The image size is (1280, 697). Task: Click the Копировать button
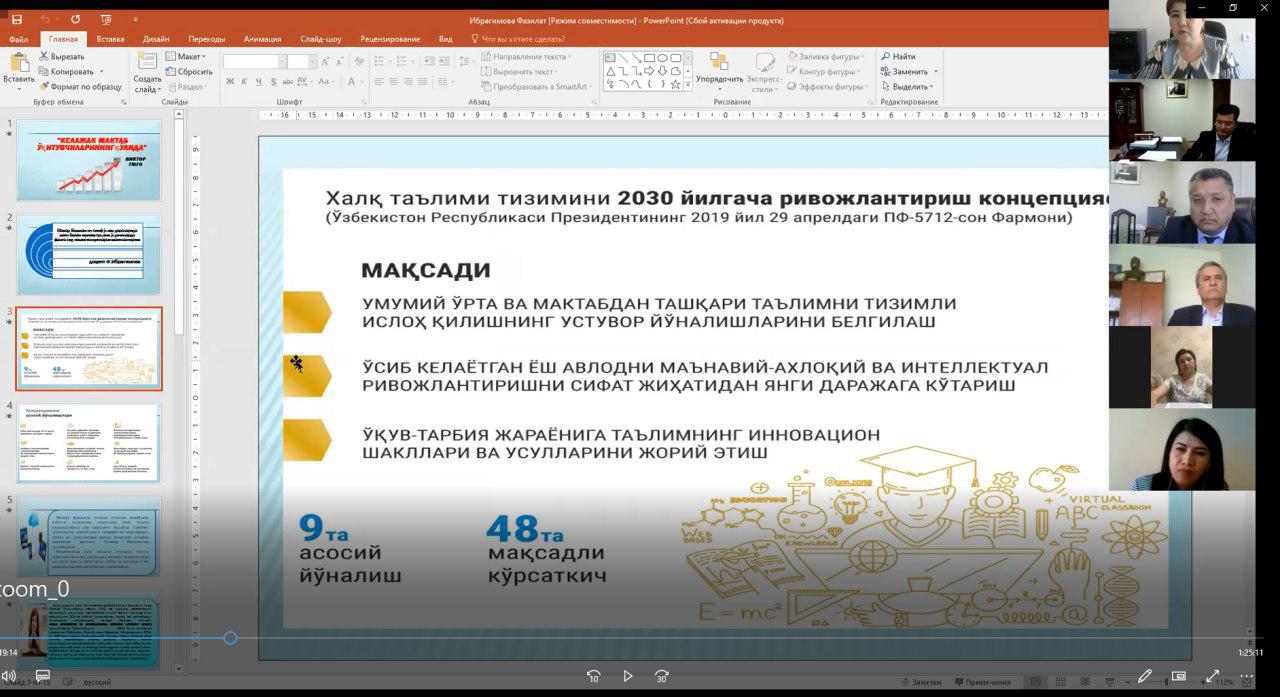pyautogui.click(x=68, y=72)
